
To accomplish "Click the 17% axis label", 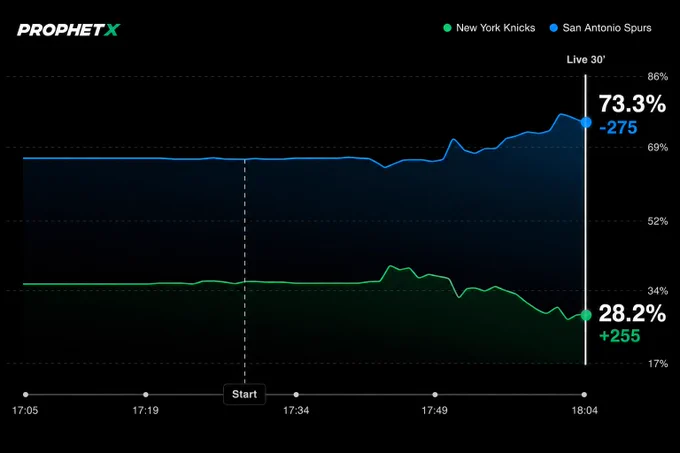I will [x=658, y=364].
